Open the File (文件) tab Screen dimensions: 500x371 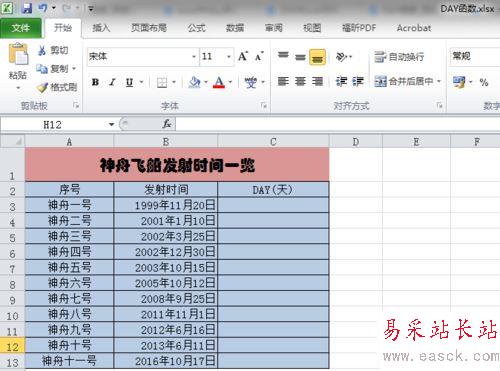point(21,28)
